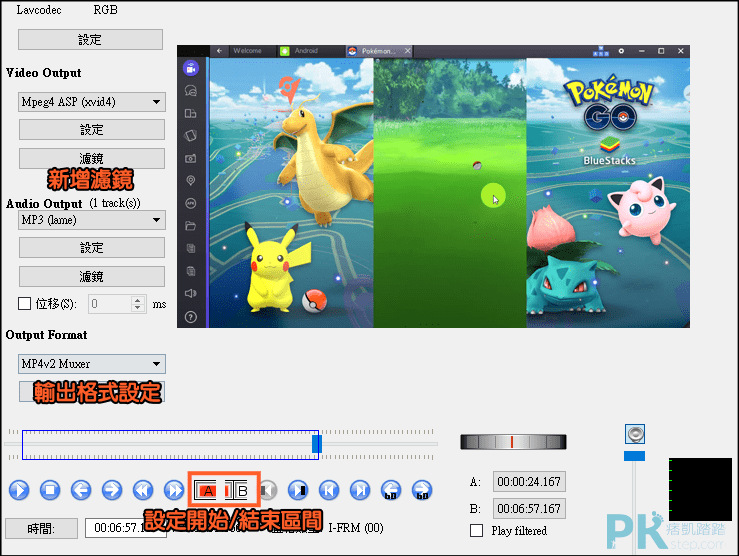
Task: Click the configure button below MP4v2 Muxer
Action: [x=92, y=392]
